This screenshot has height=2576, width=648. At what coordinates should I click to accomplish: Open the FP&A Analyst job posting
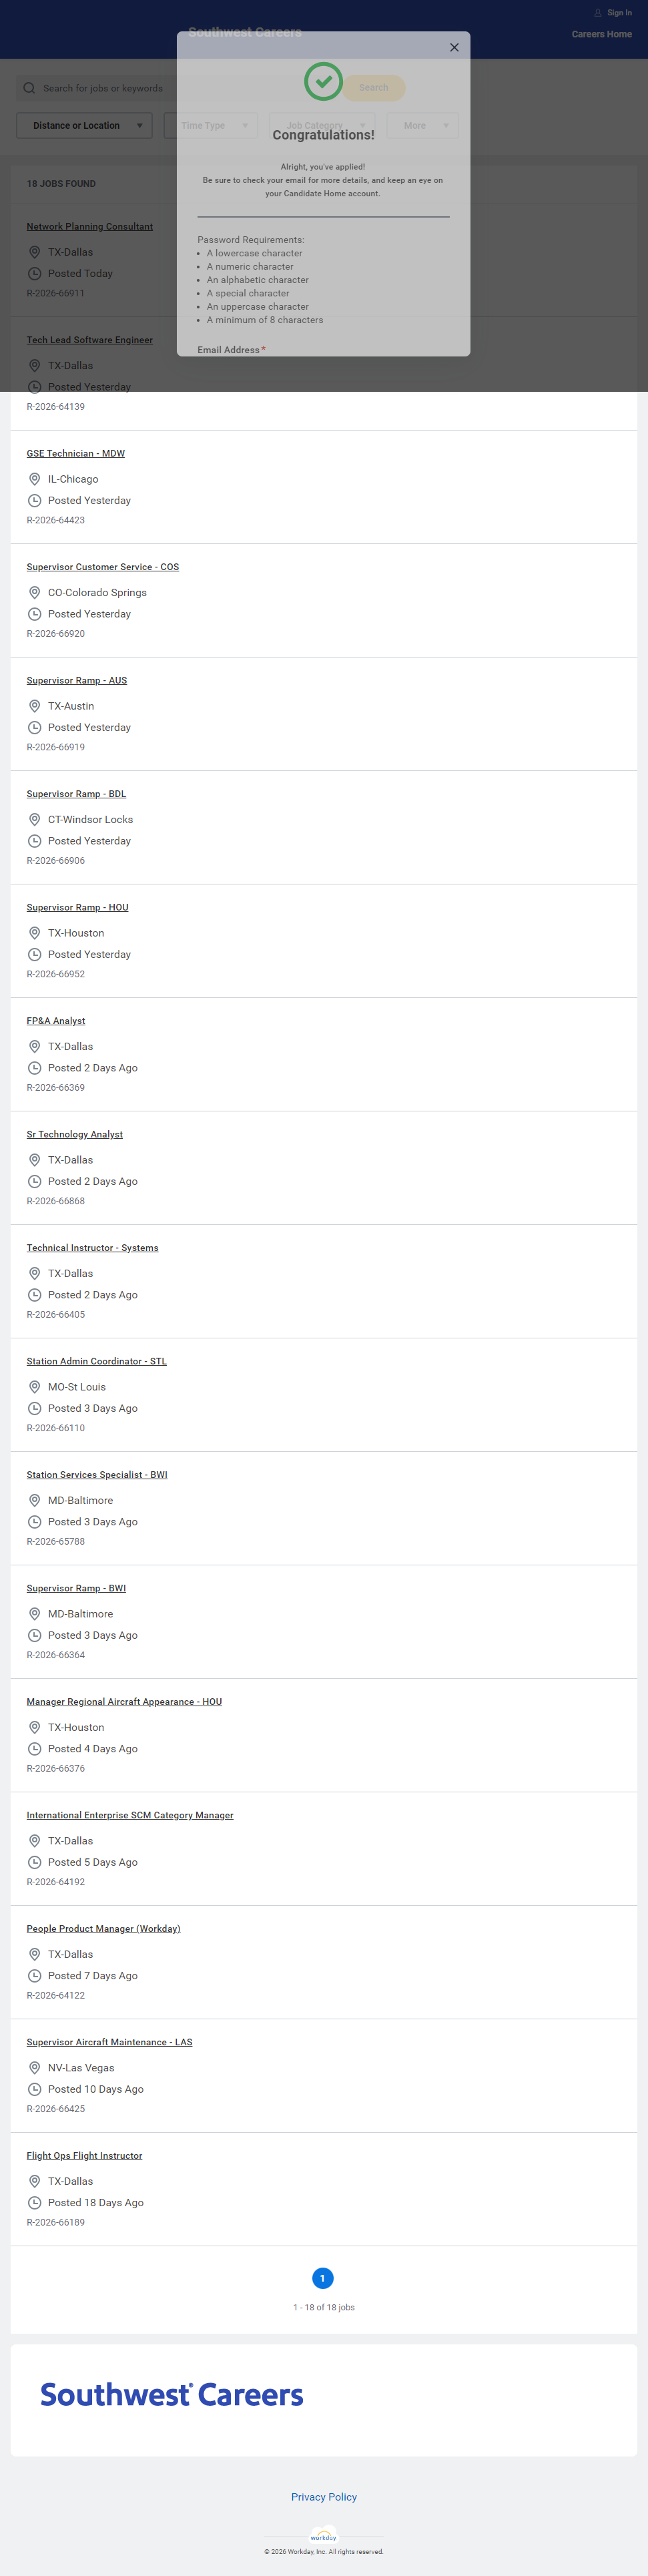(x=56, y=1021)
